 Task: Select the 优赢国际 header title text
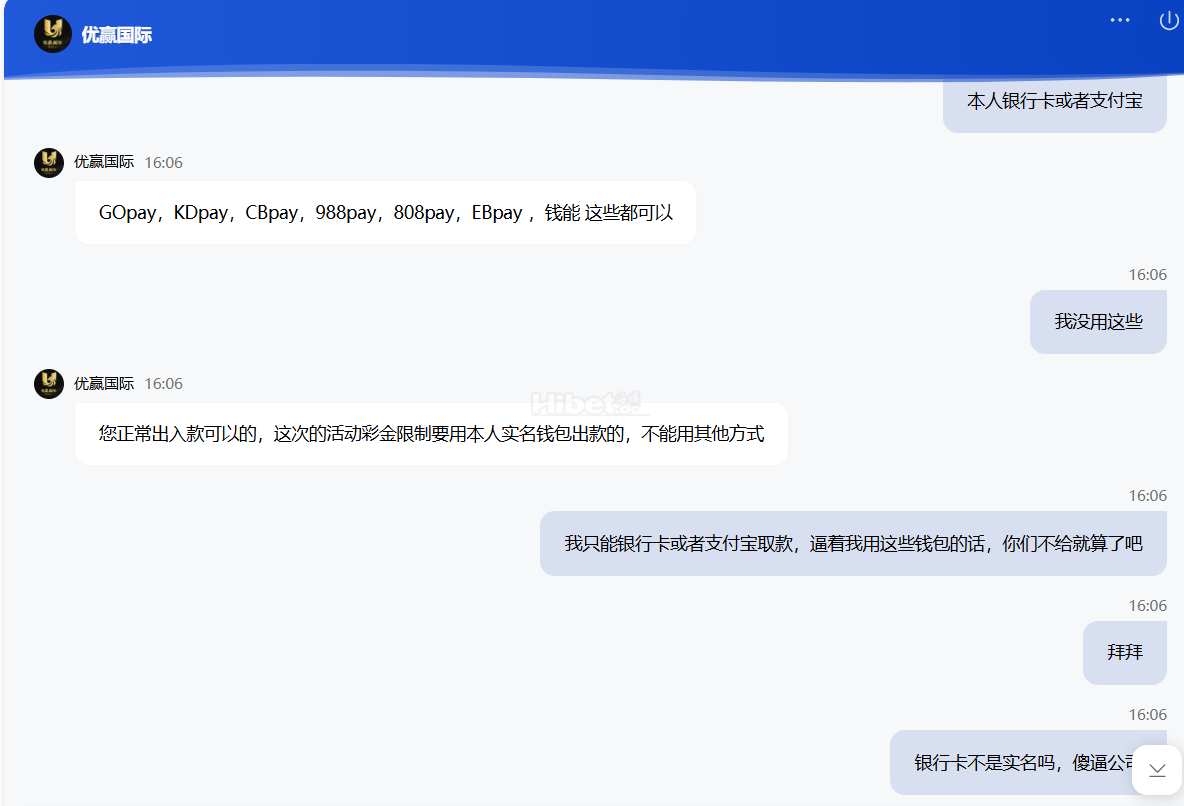[116, 35]
